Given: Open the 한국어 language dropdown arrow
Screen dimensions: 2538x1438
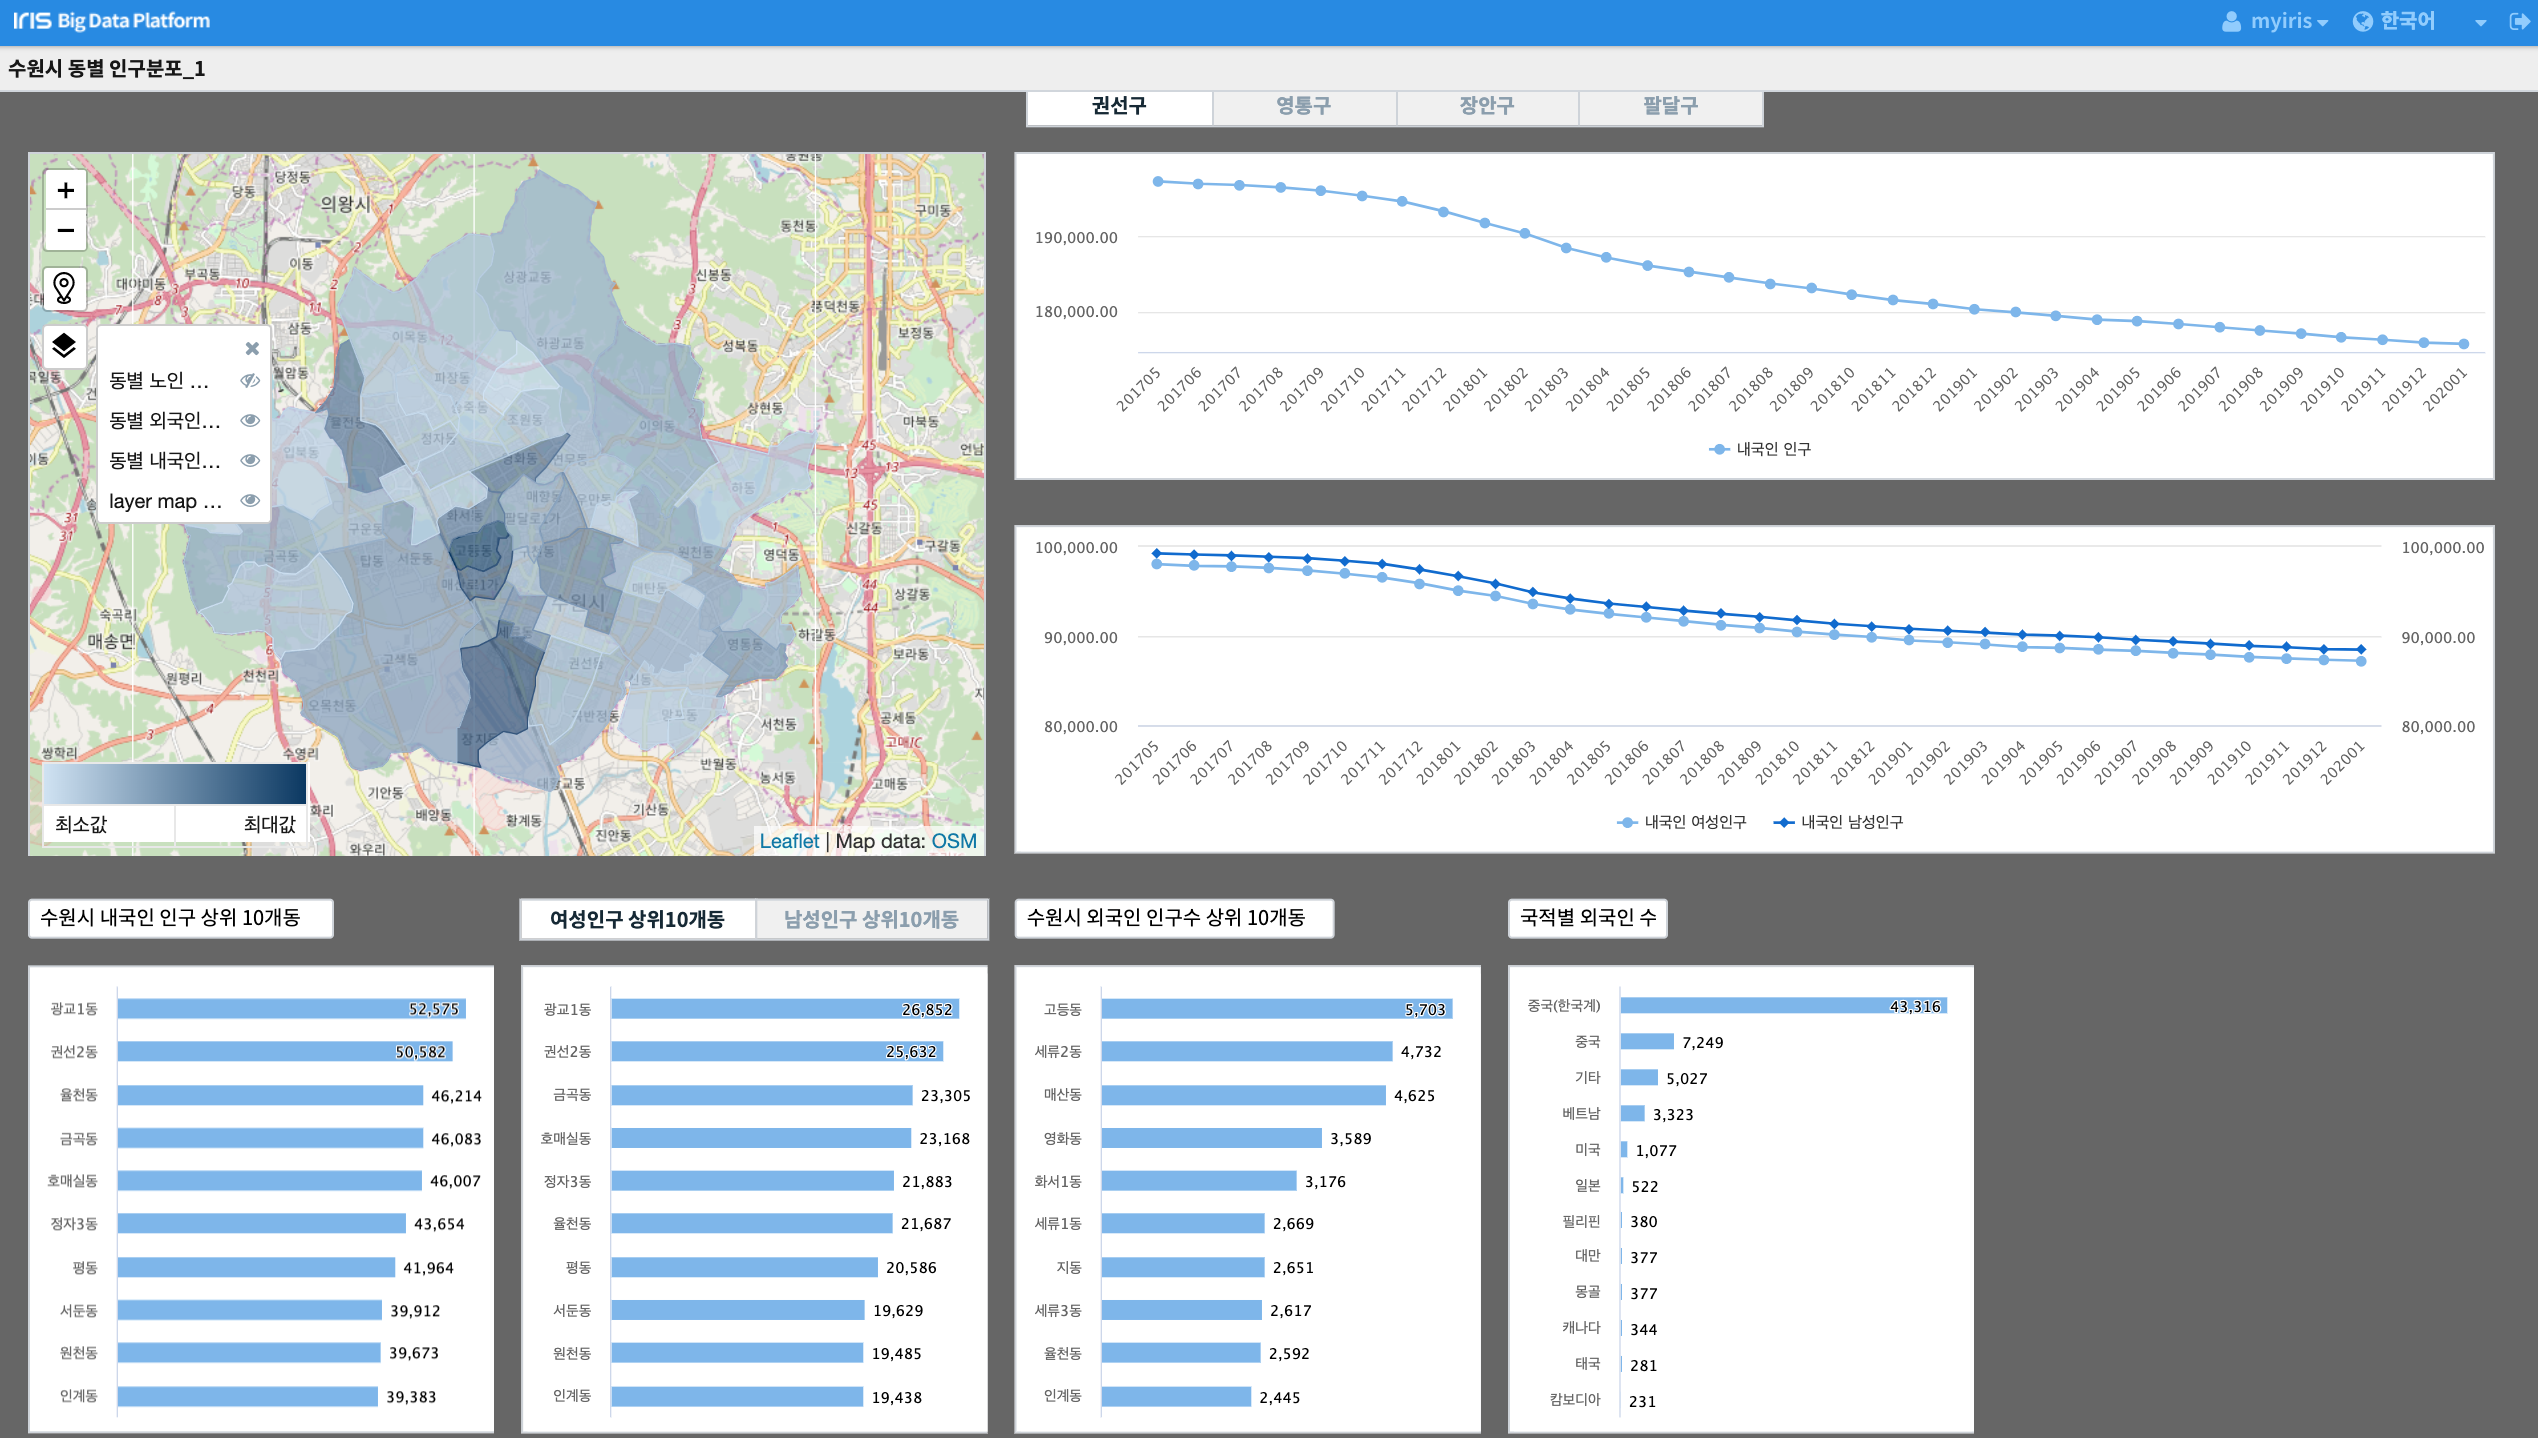Looking at the screenshot, I should click(2480, 23).
